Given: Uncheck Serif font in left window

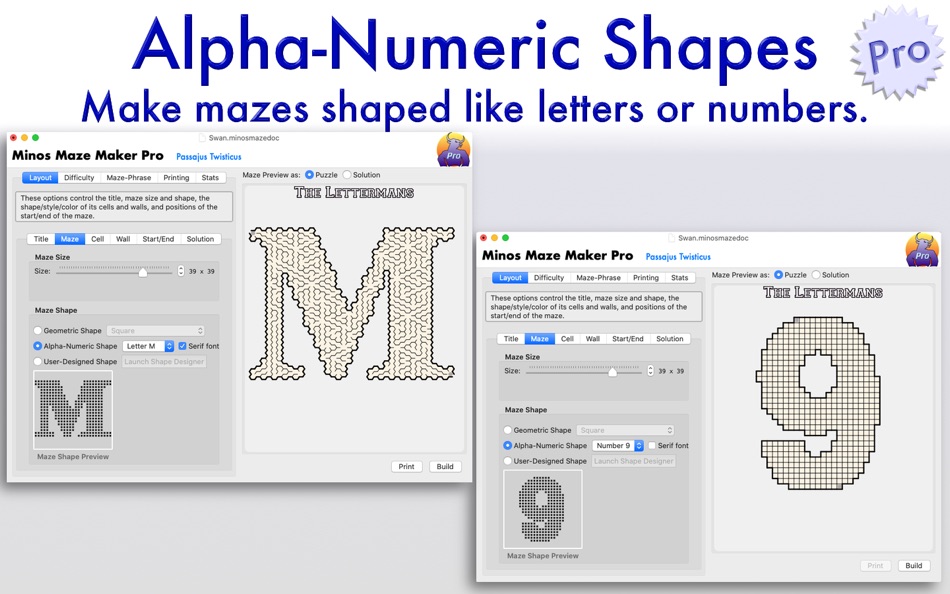Looking at the screenshot, I should click(182, 346).
